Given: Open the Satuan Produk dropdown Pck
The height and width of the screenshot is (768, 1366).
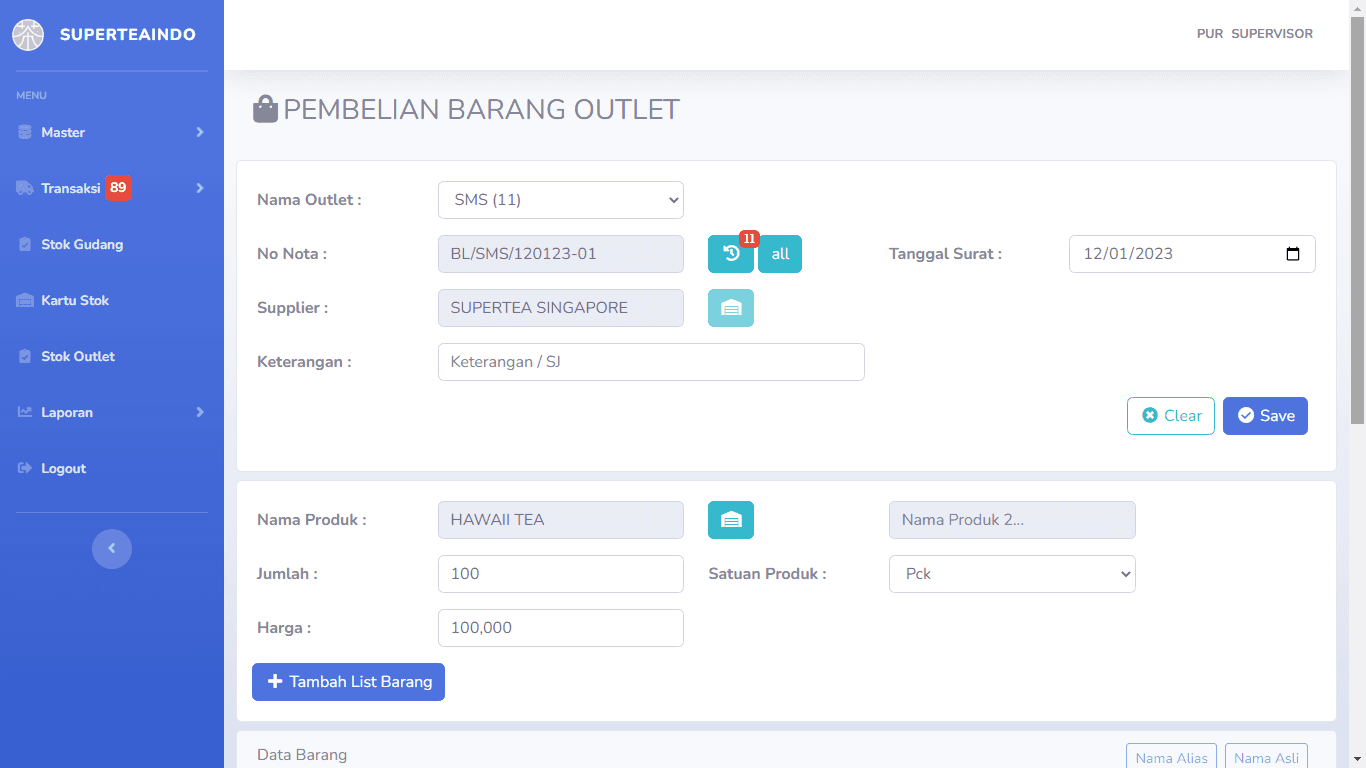Looking at the screenshot, I should 1012,574.
